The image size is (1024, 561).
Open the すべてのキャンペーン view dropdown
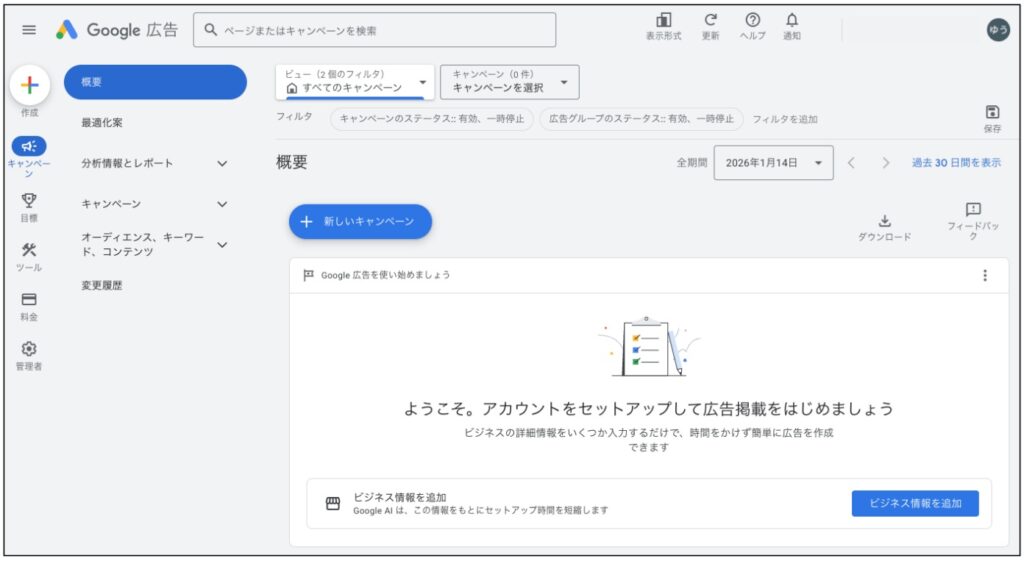(355, 82)
